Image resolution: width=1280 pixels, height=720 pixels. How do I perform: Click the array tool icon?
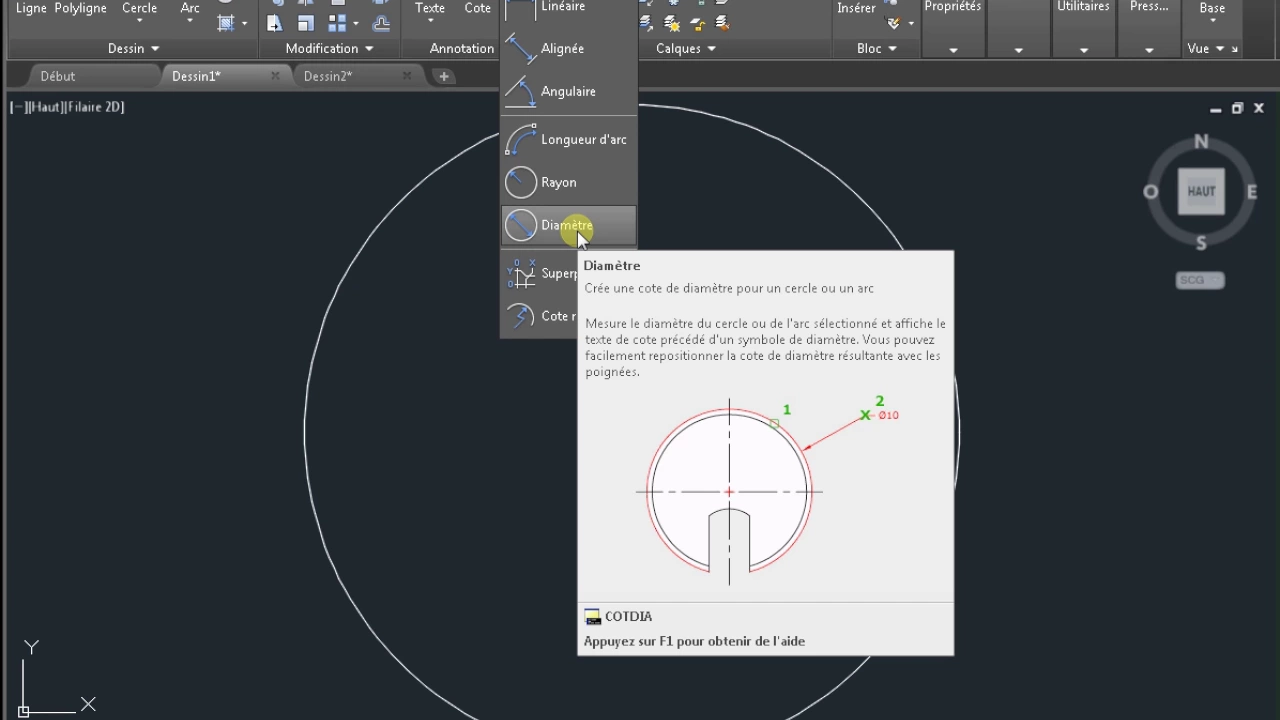pos(338,23)
